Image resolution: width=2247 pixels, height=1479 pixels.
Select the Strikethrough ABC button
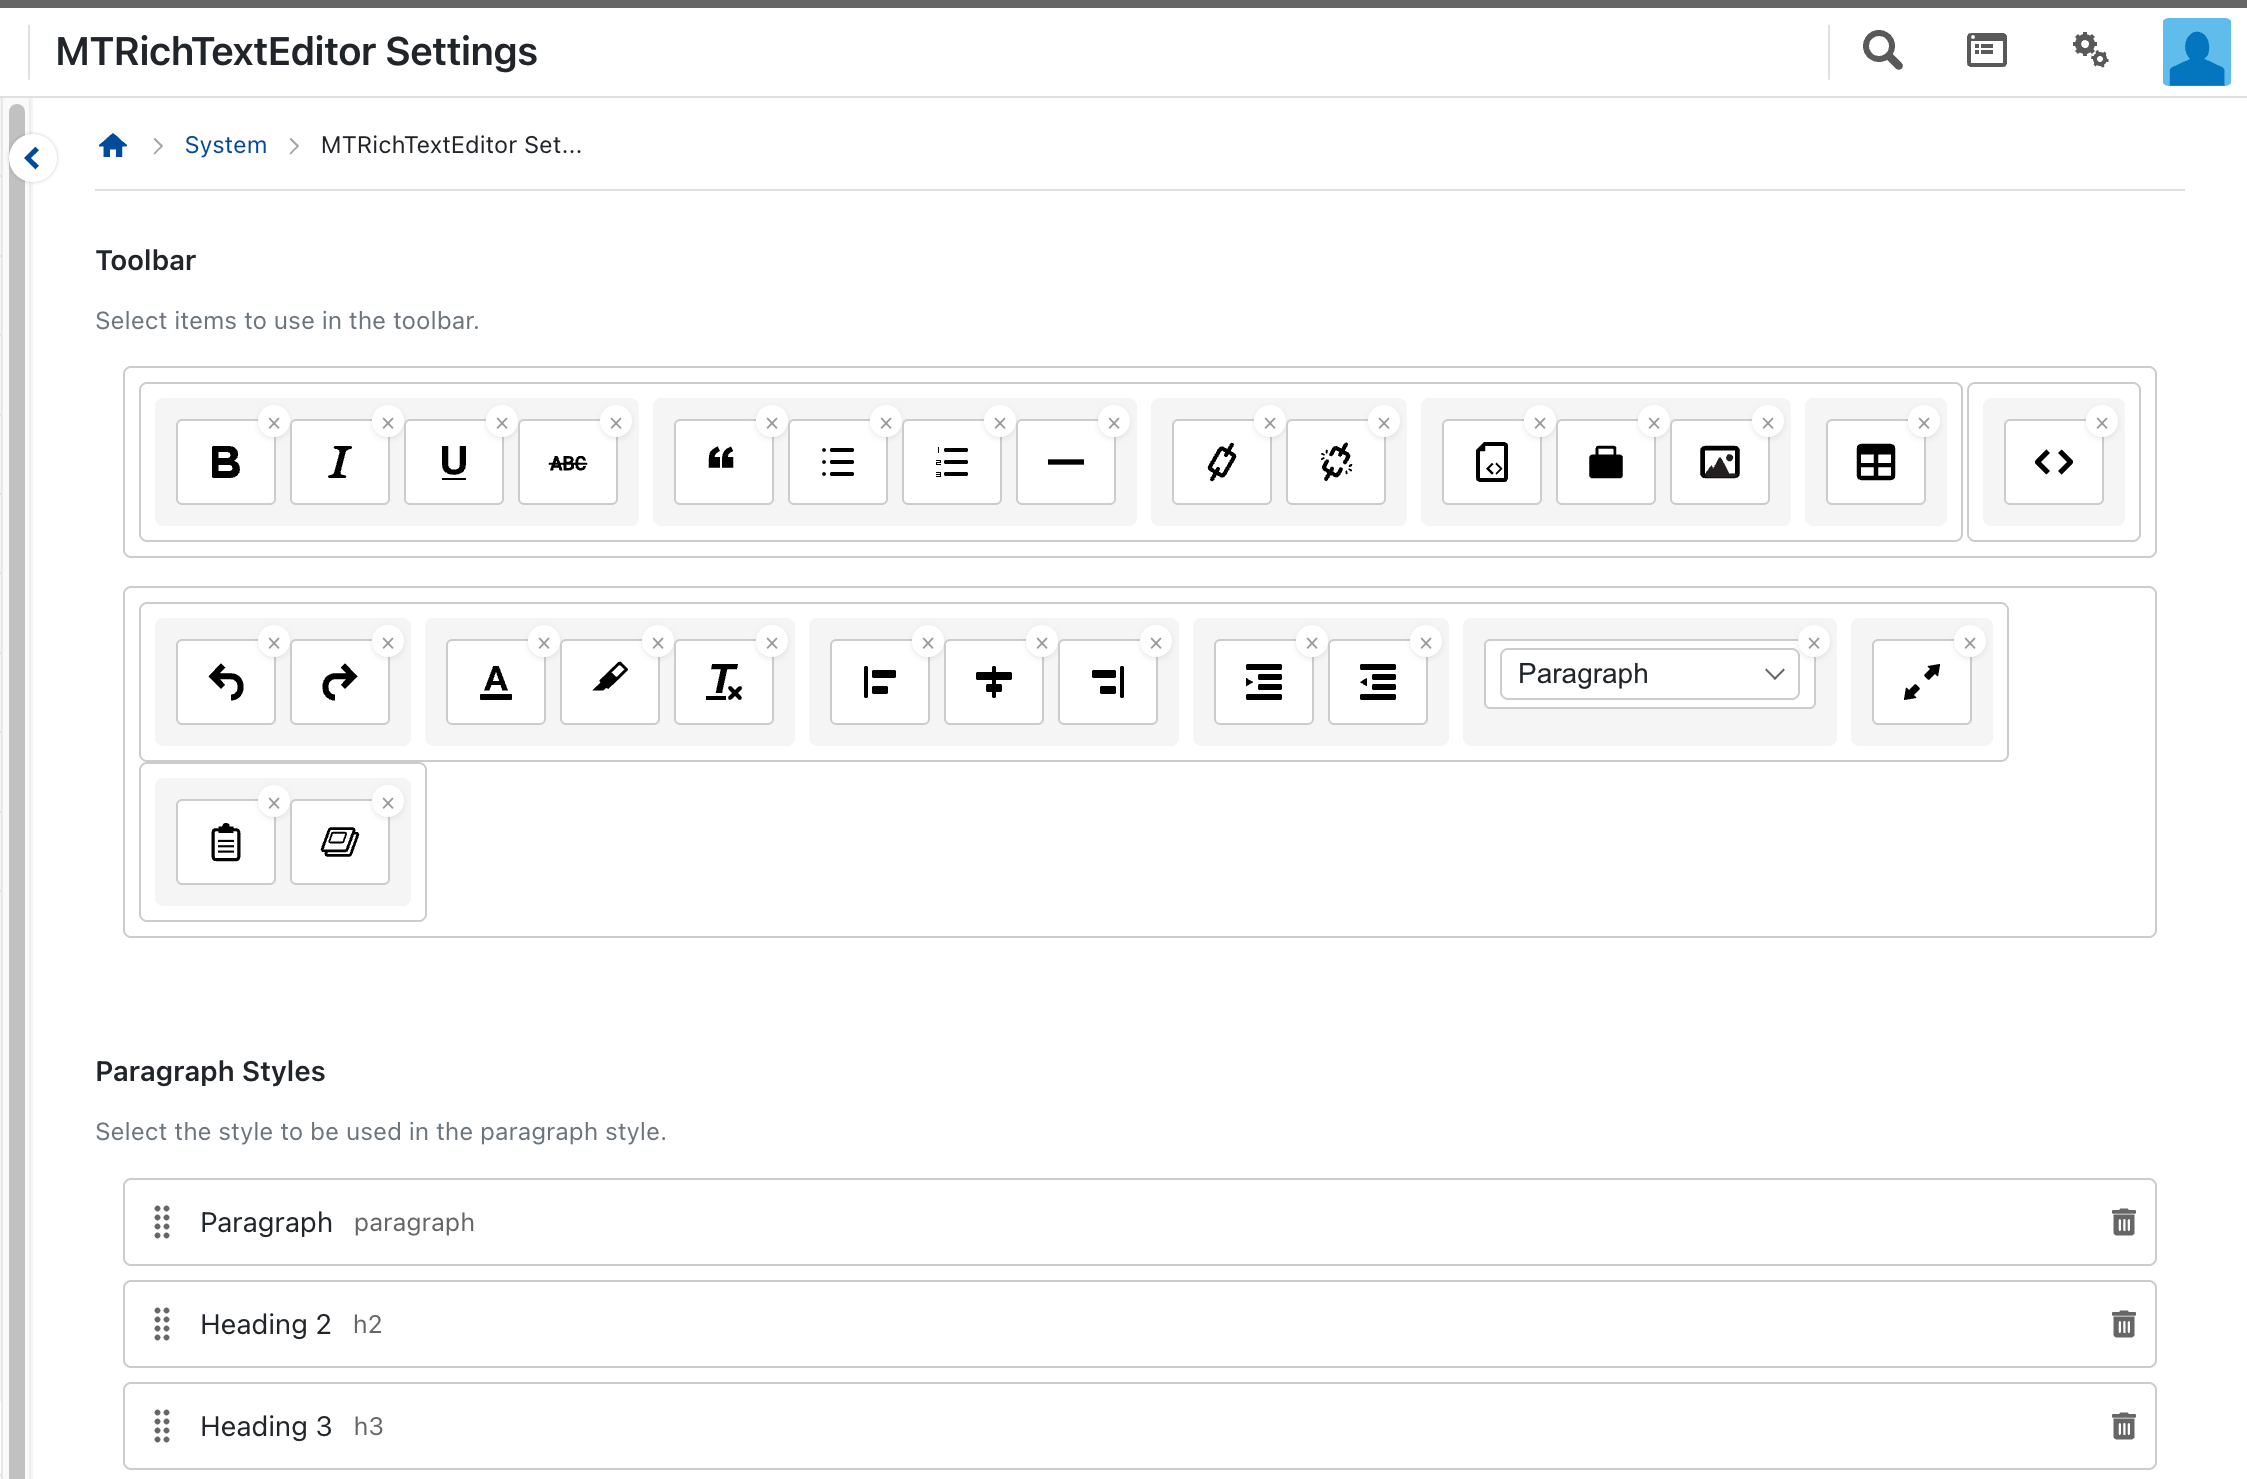coord(567,462)
